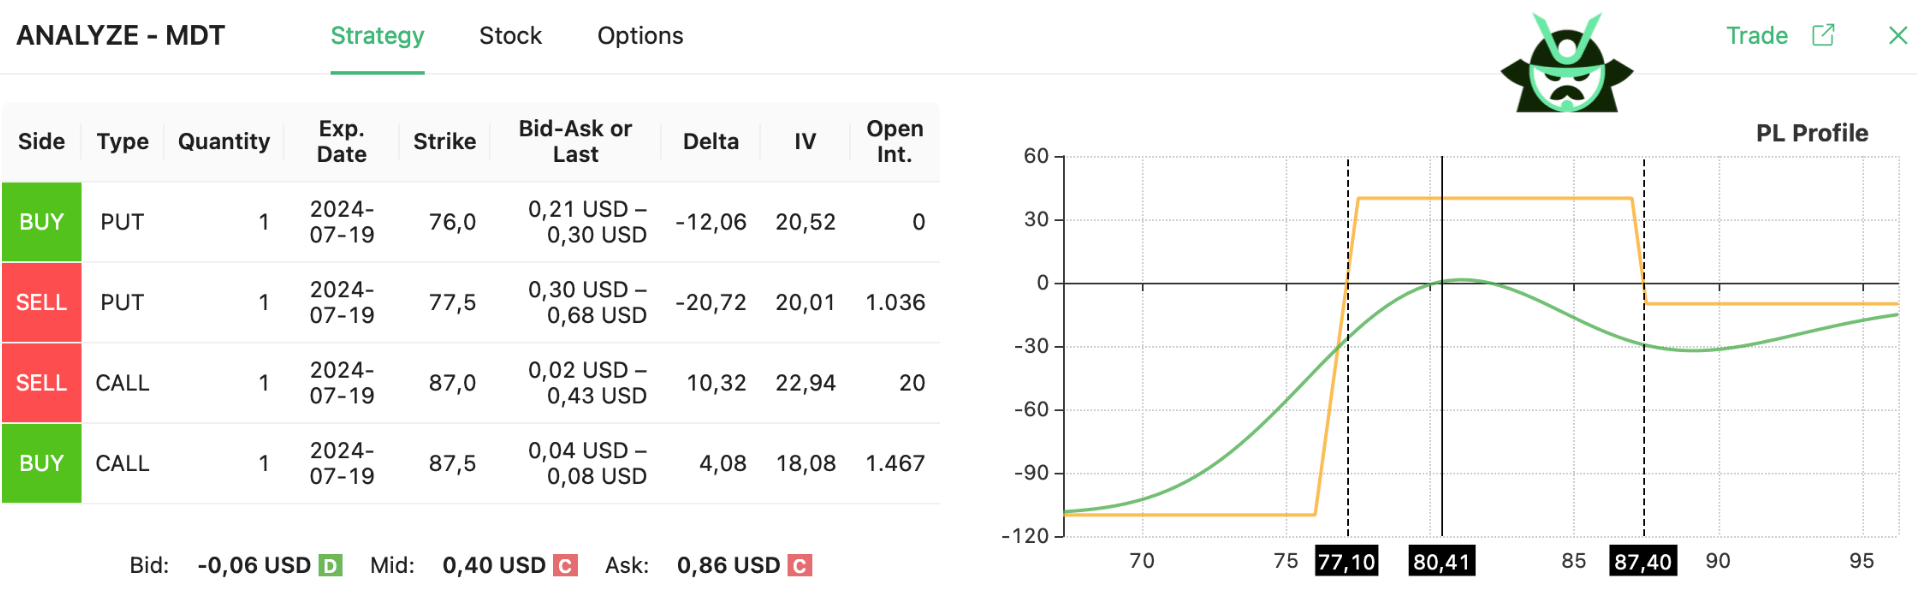Click the Open Int. column header
Viewport: 1922px width, 606px height.
pos(894,142)
